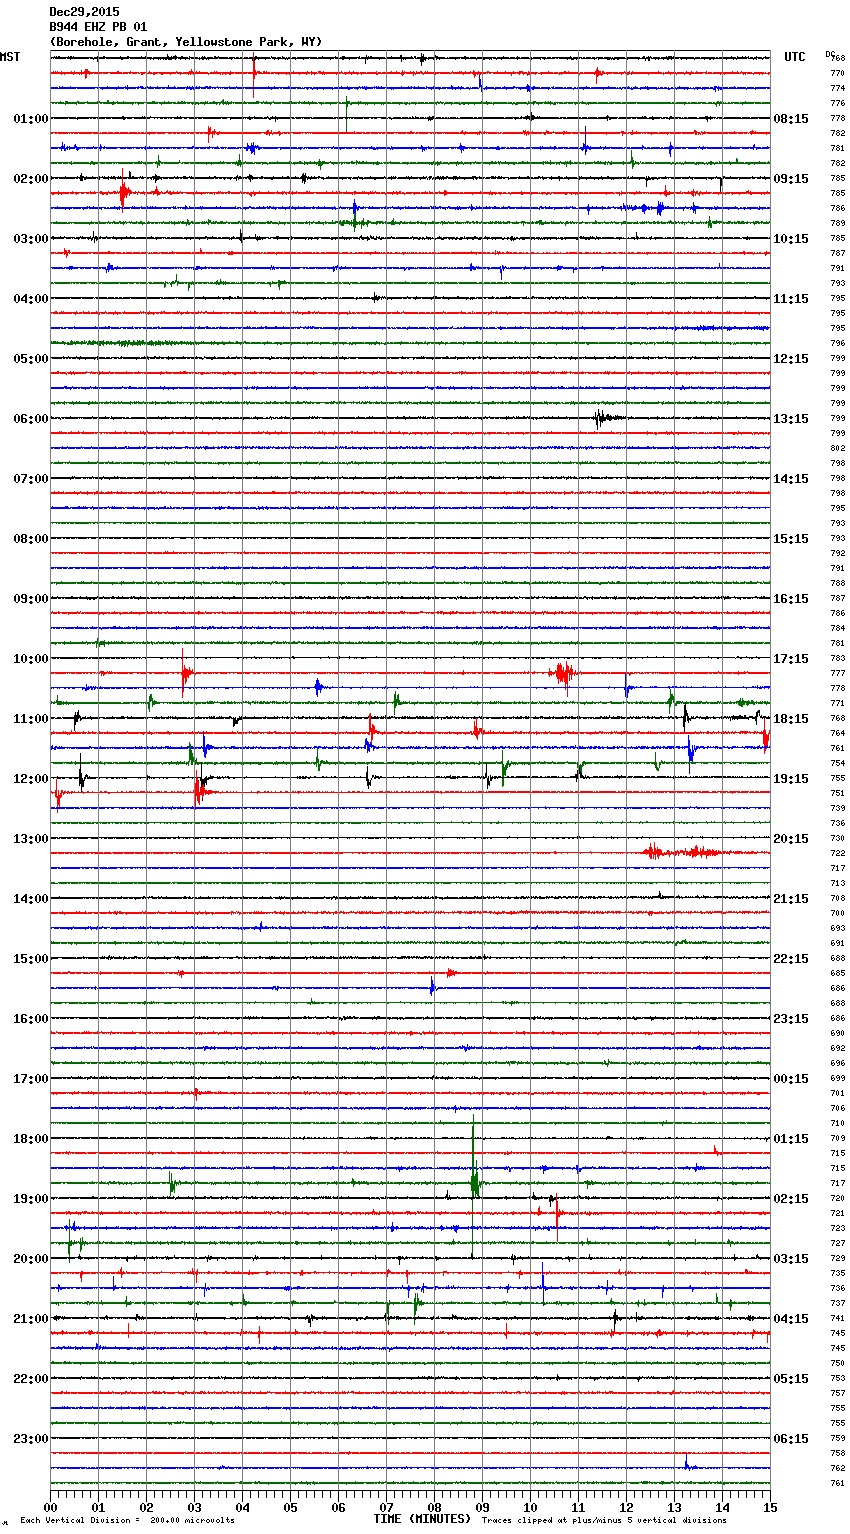Click the 08:15 UTC row label
Screen dimensions: 850x1534
791,119
